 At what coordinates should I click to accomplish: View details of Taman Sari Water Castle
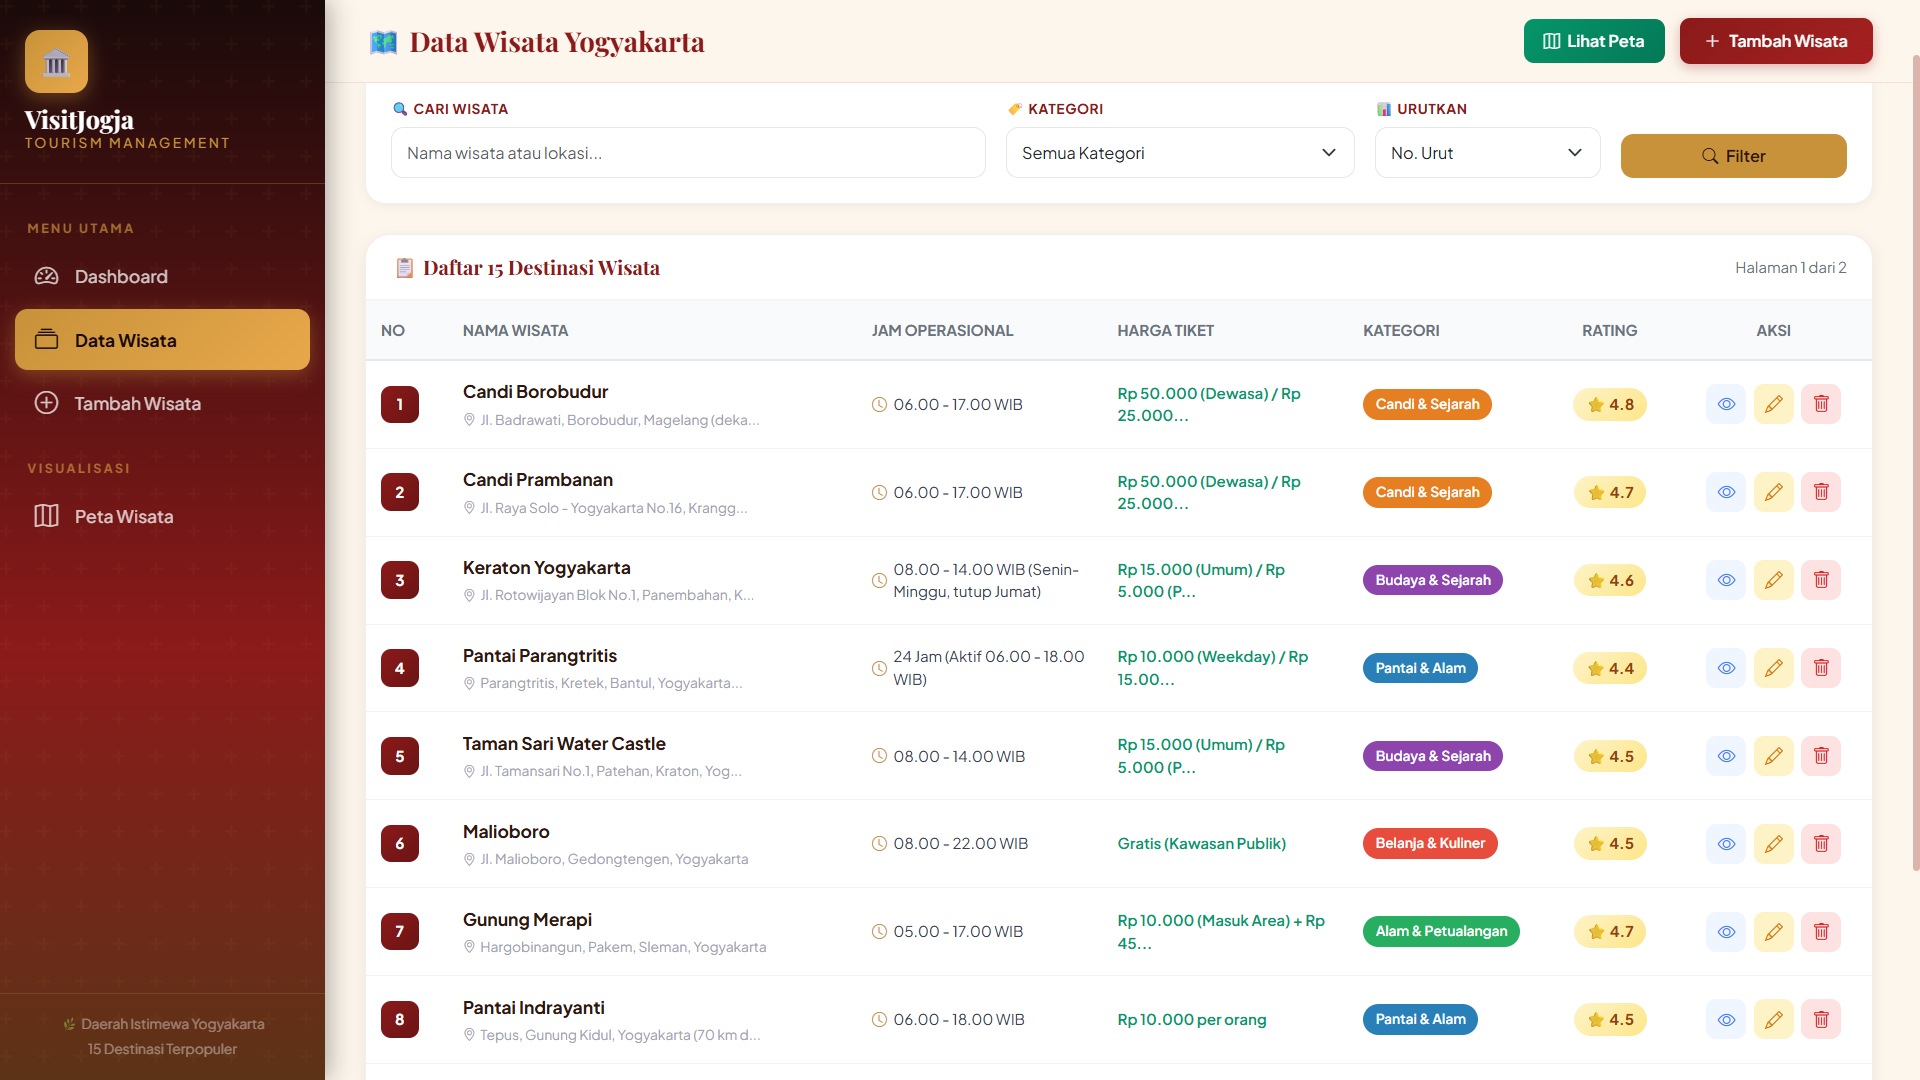[1726, 756]
